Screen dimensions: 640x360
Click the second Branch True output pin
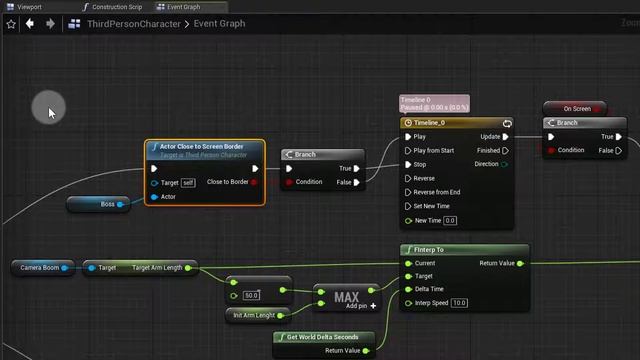[619, 137]
